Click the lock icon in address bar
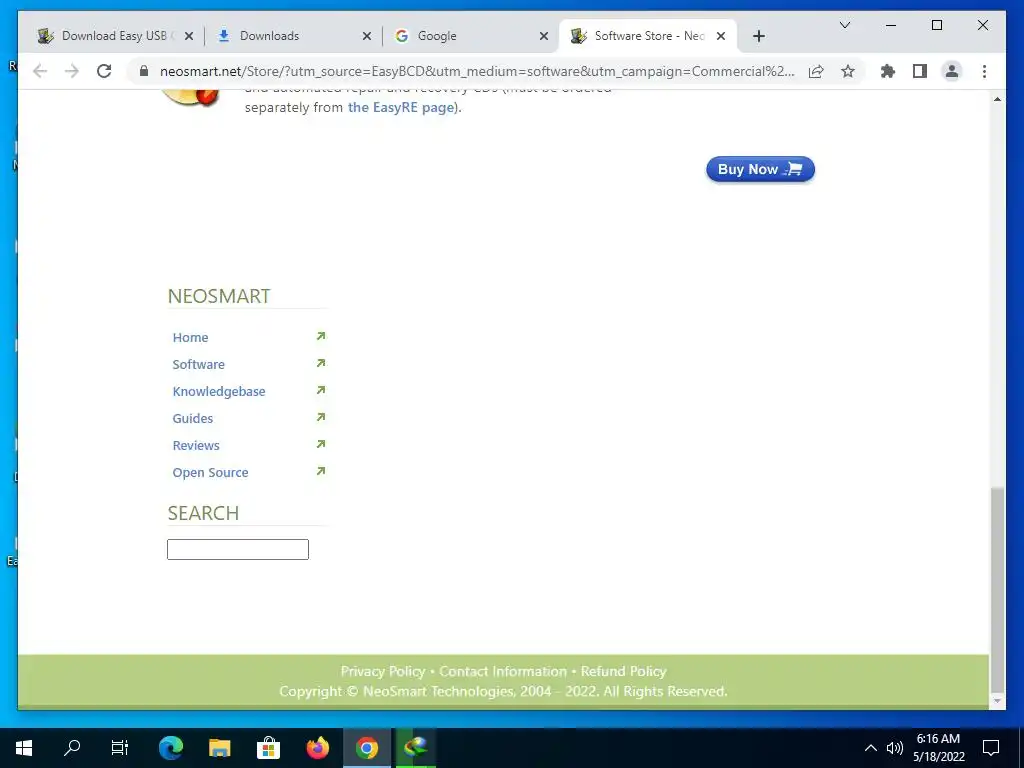The height and width of the screenshot is (768, 1024). 144,71
